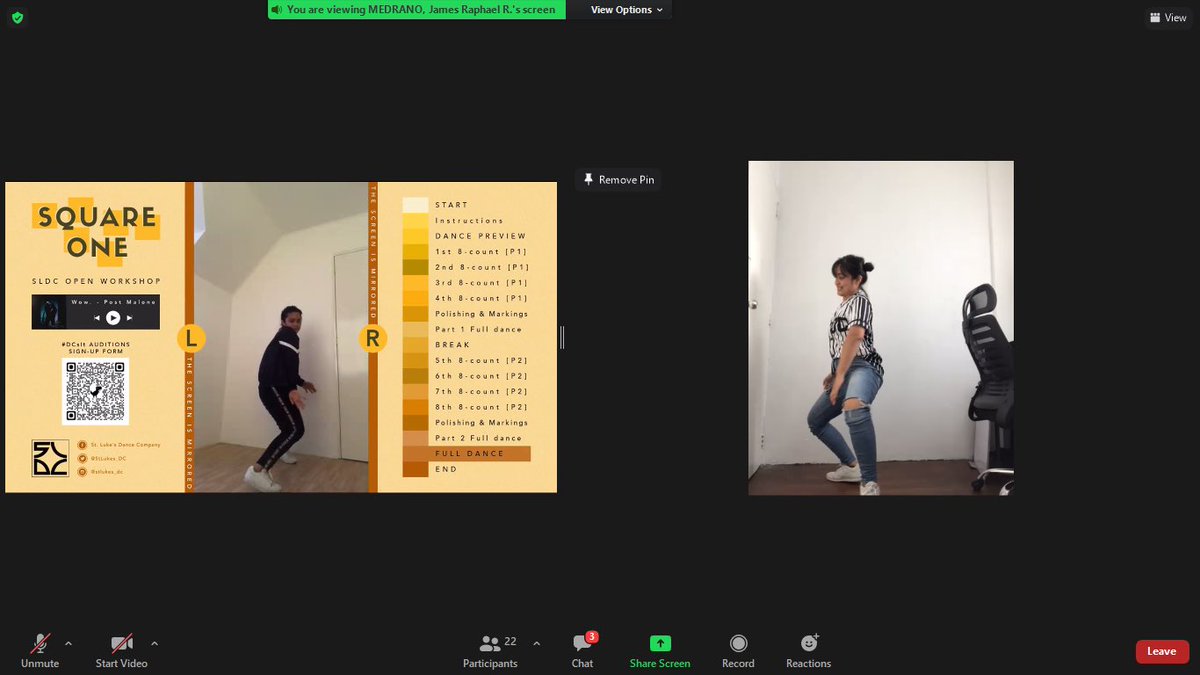The height and width of the screenshot is (675, 1200).
Task: Expand the caret next to Participants
Action: click(x=536, y=643)
